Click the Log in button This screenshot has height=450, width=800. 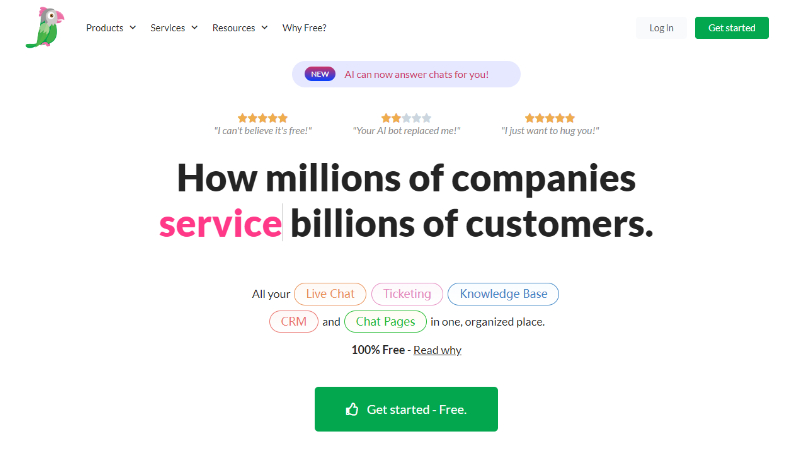661,28
